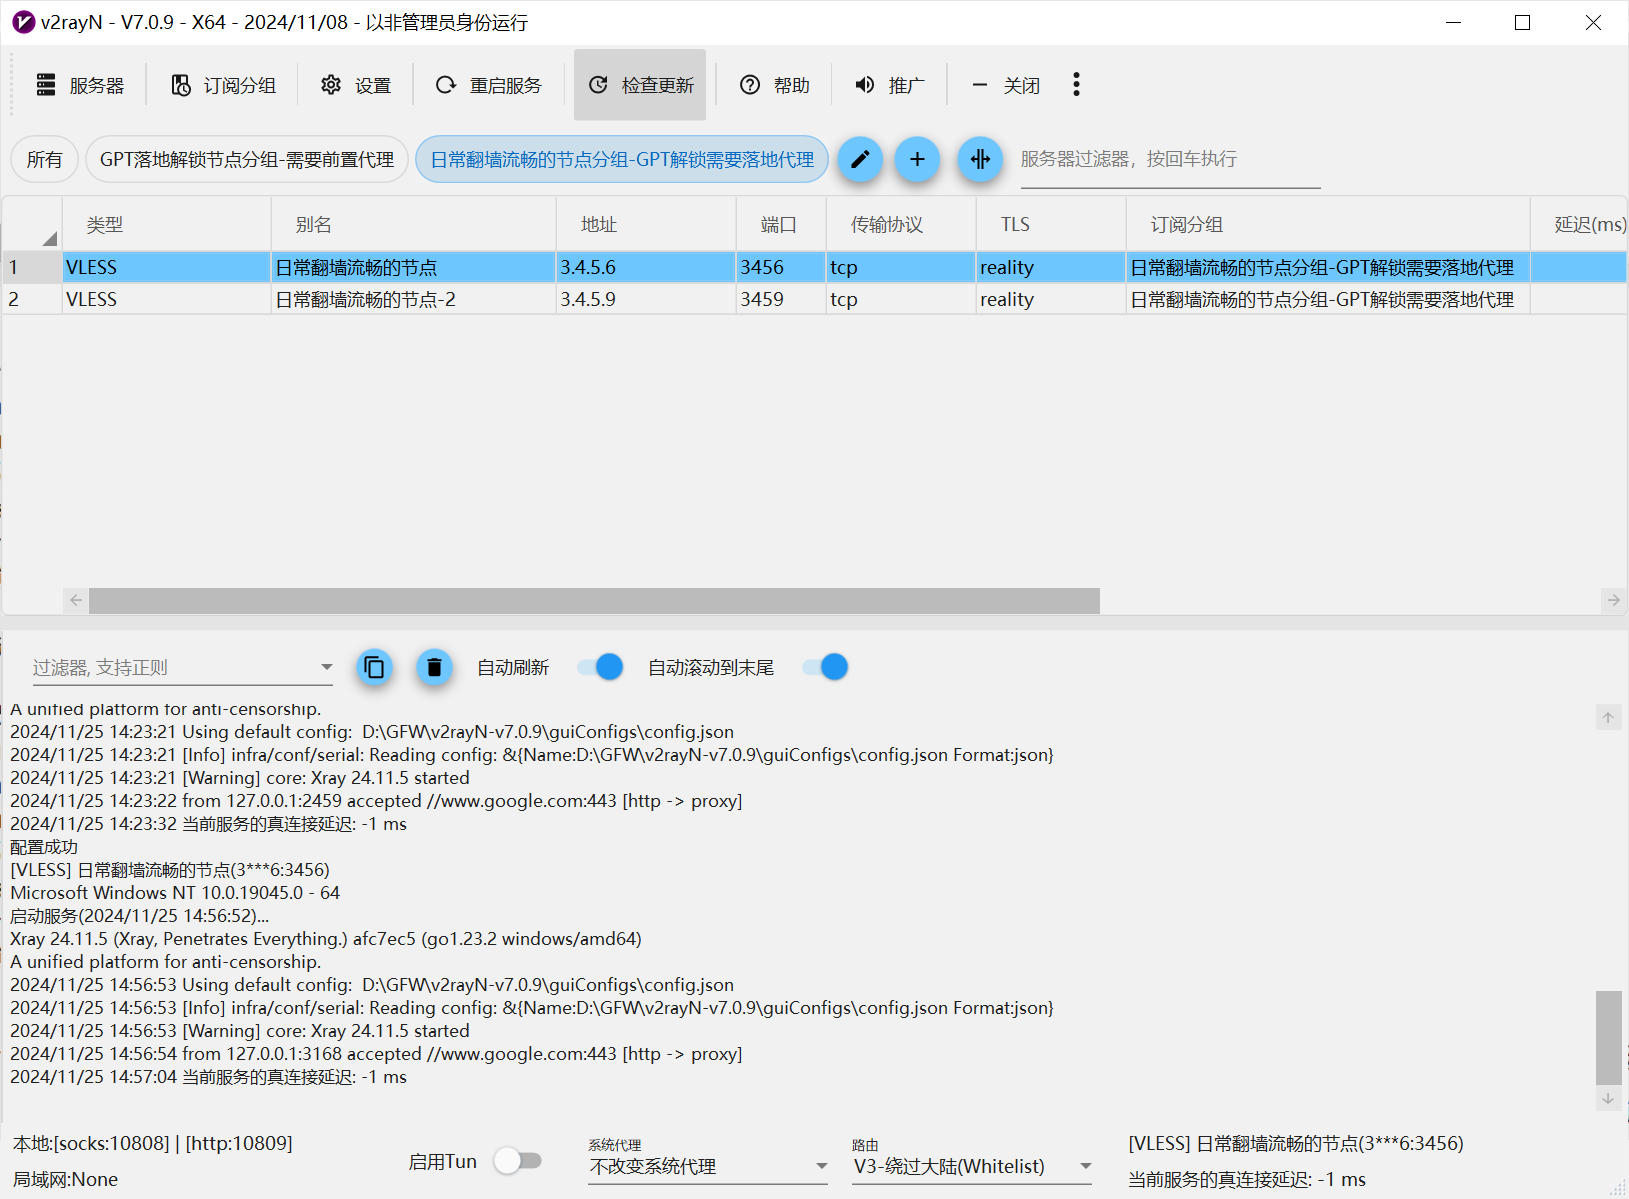This screenshot has width=1629, height=1199.
Task: Open the 服务器 servers menu
Action: 81,85
